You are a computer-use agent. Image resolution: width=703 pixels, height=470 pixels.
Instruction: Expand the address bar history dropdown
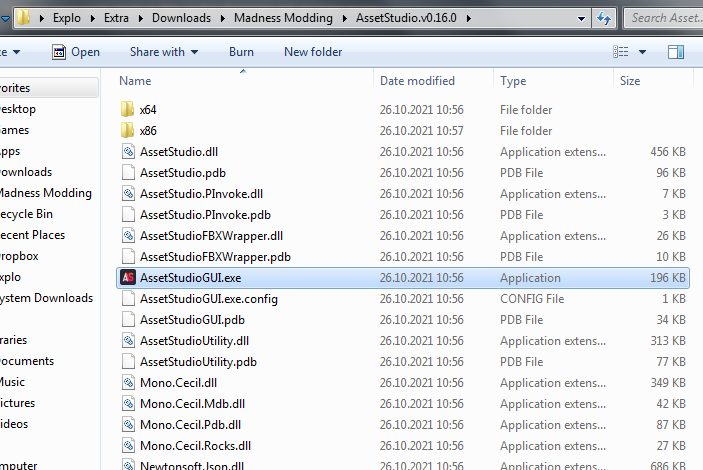[x=578, y=18]
